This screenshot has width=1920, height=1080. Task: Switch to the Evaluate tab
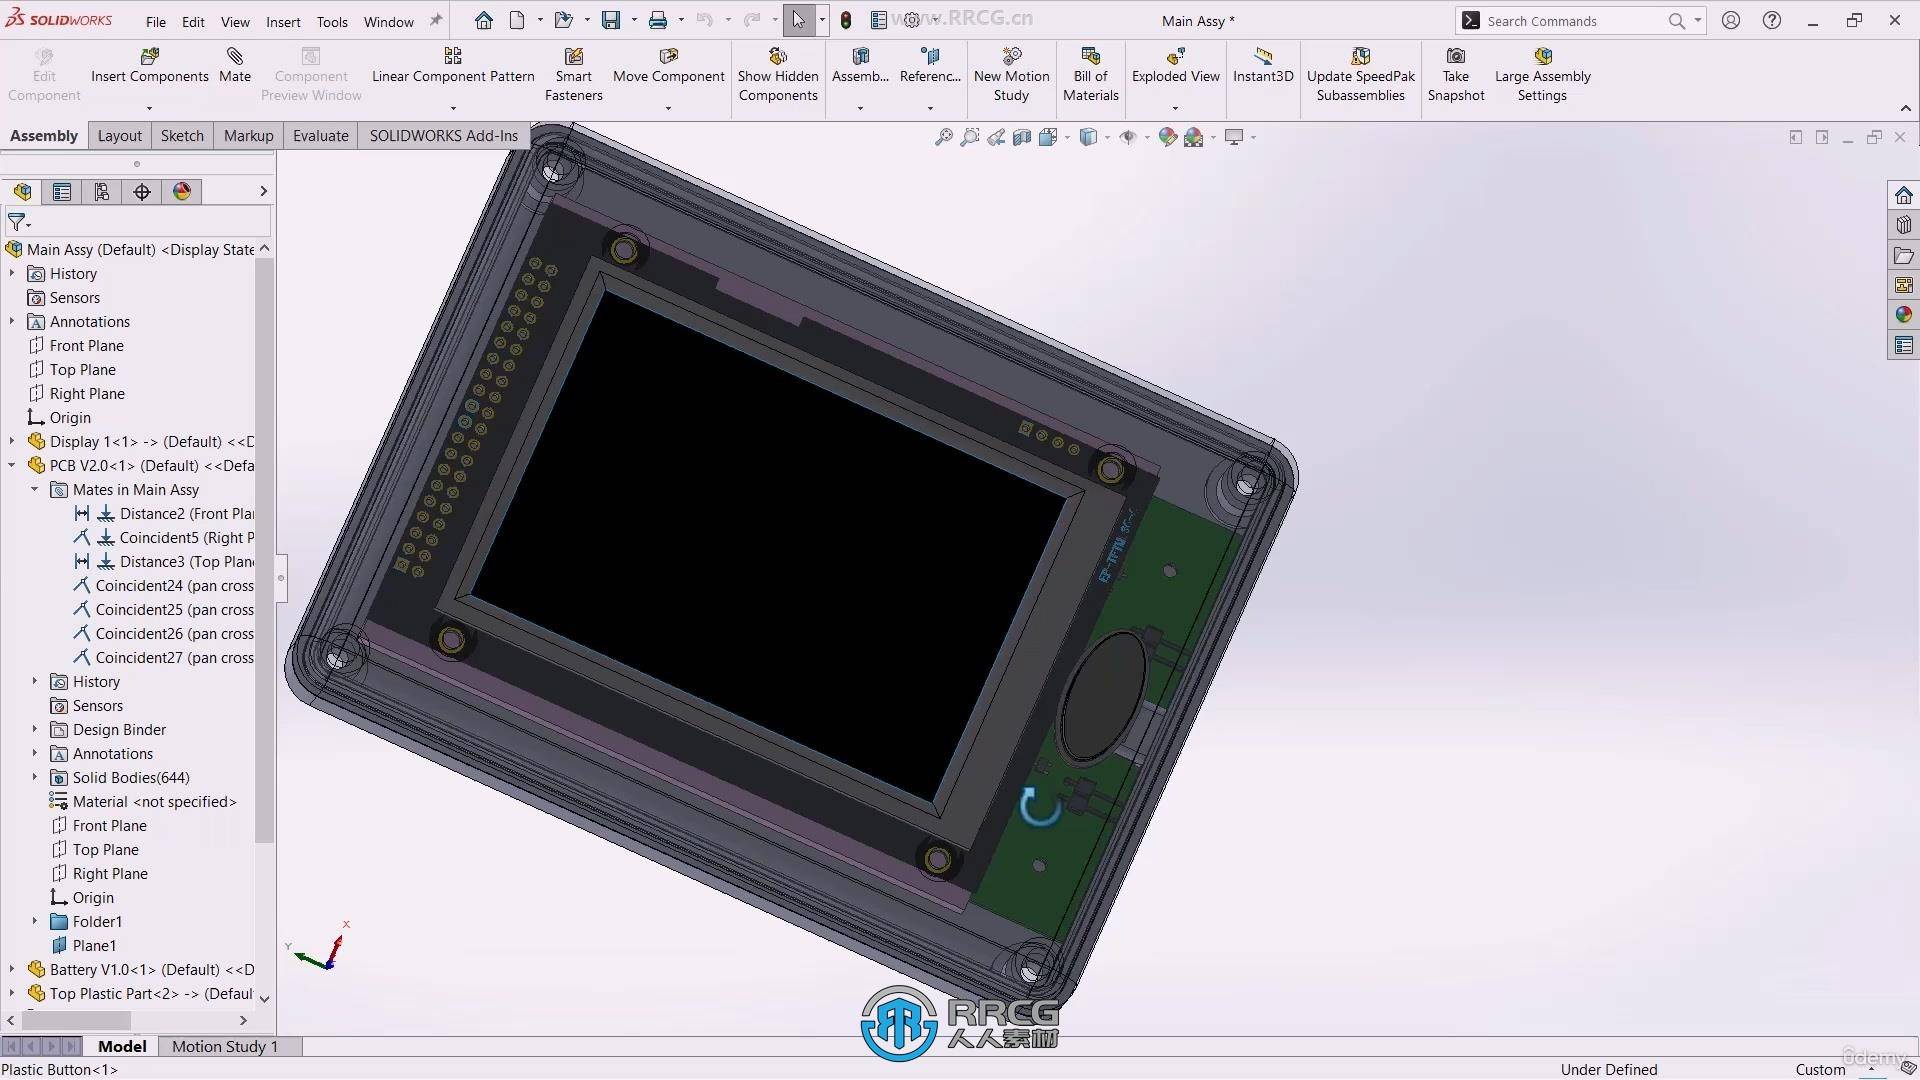[x=320, y=136]
